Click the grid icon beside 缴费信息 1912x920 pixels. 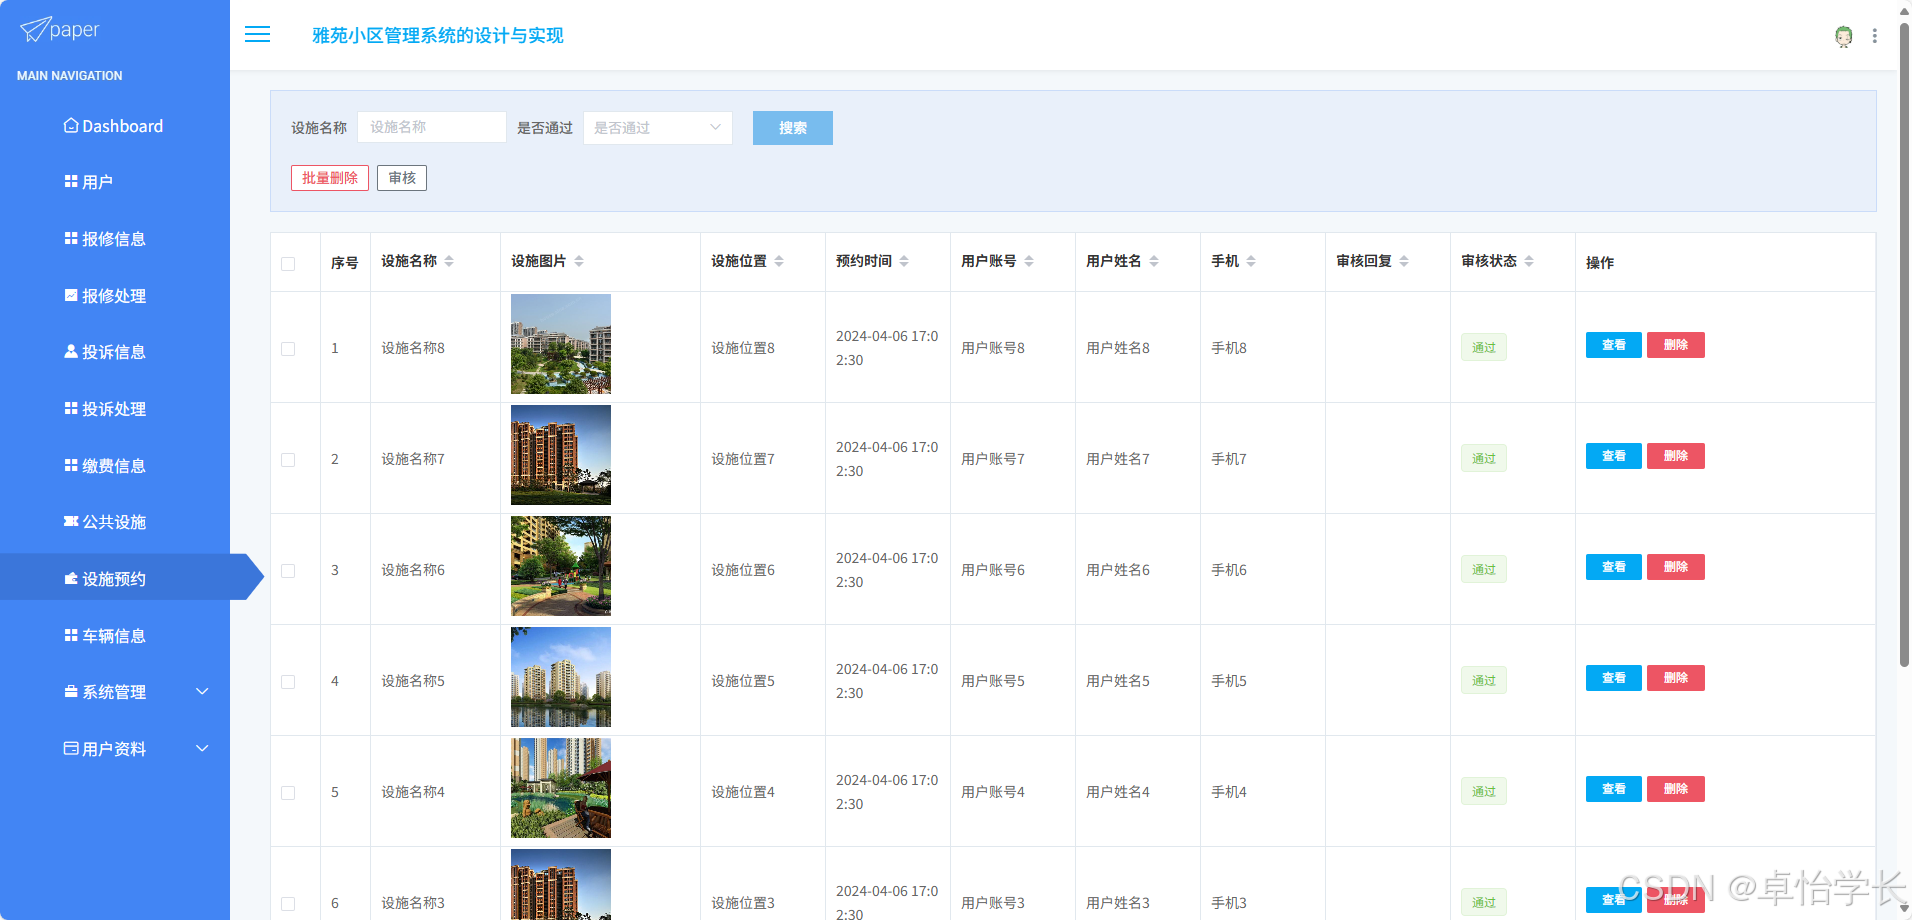(x=71, y=466)
